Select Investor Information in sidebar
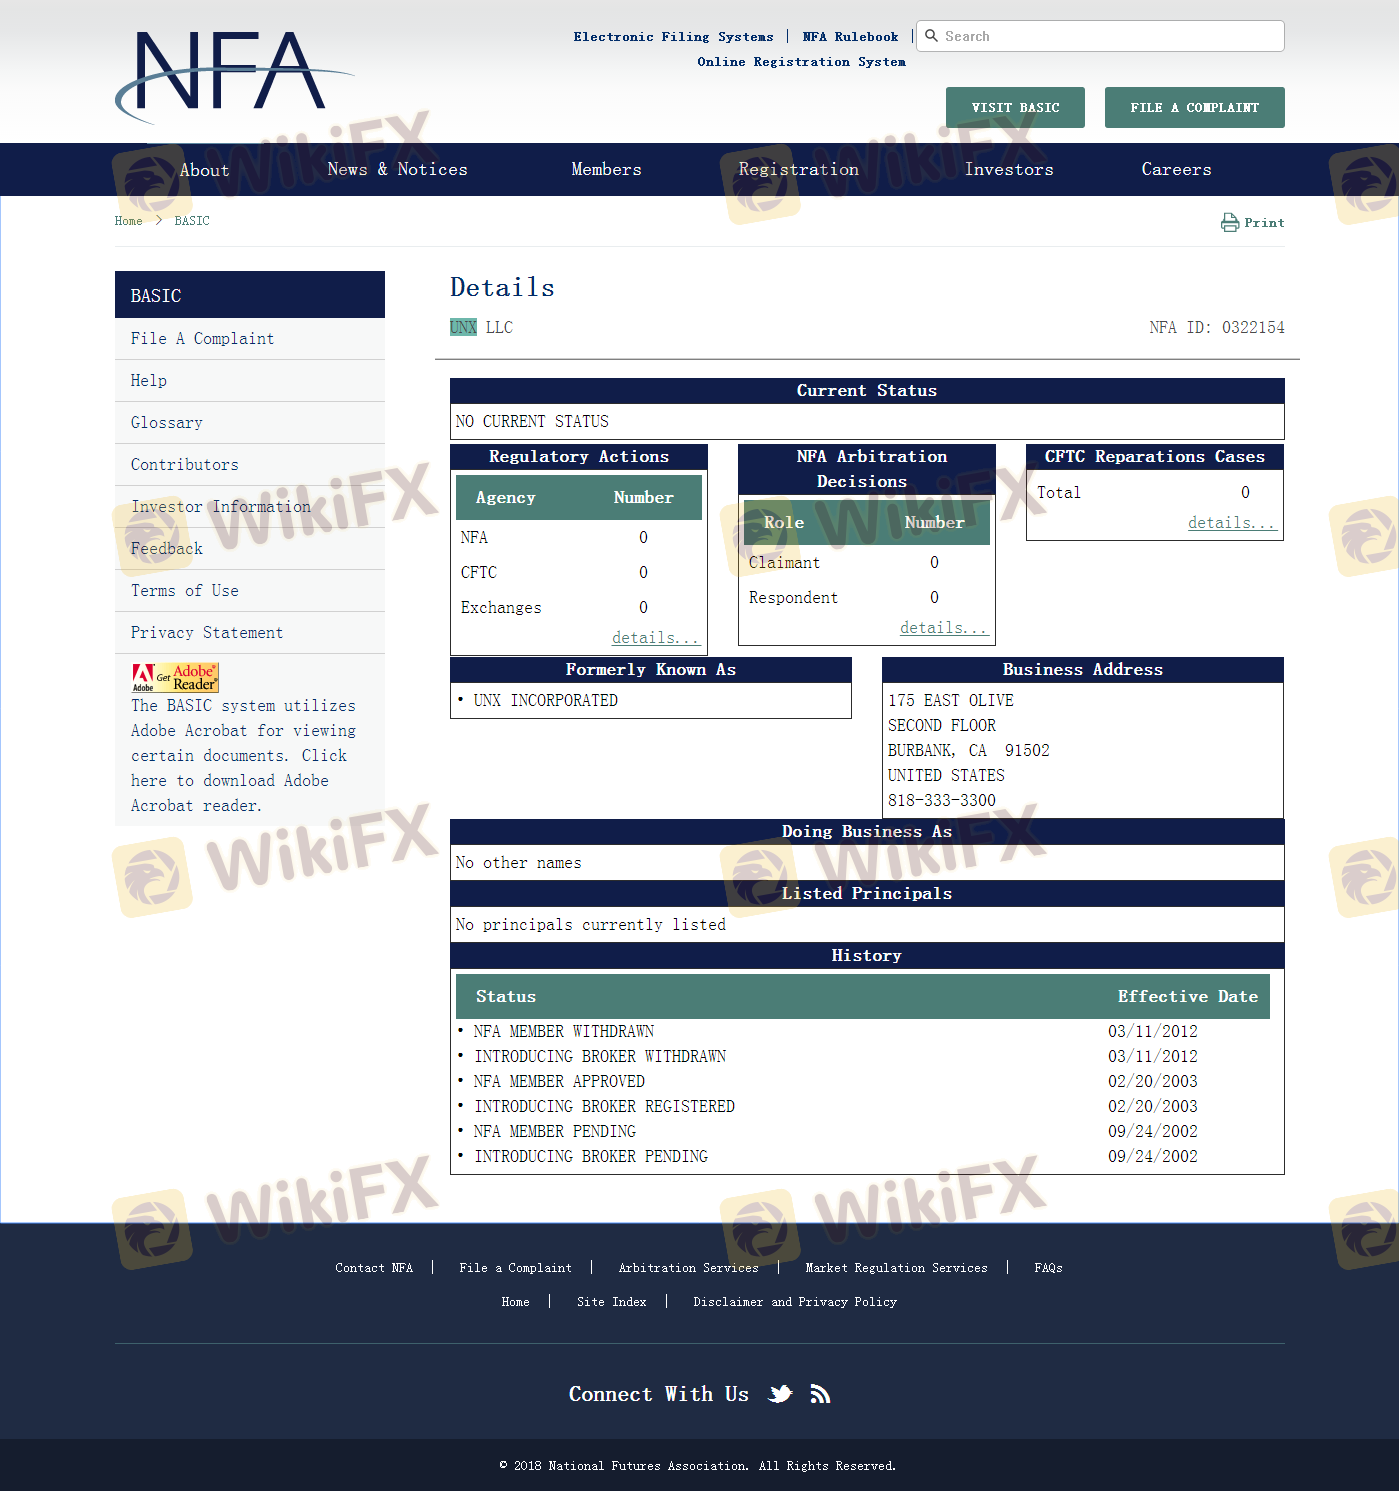Screen dimensions: 1399x1491 (220, 507)
